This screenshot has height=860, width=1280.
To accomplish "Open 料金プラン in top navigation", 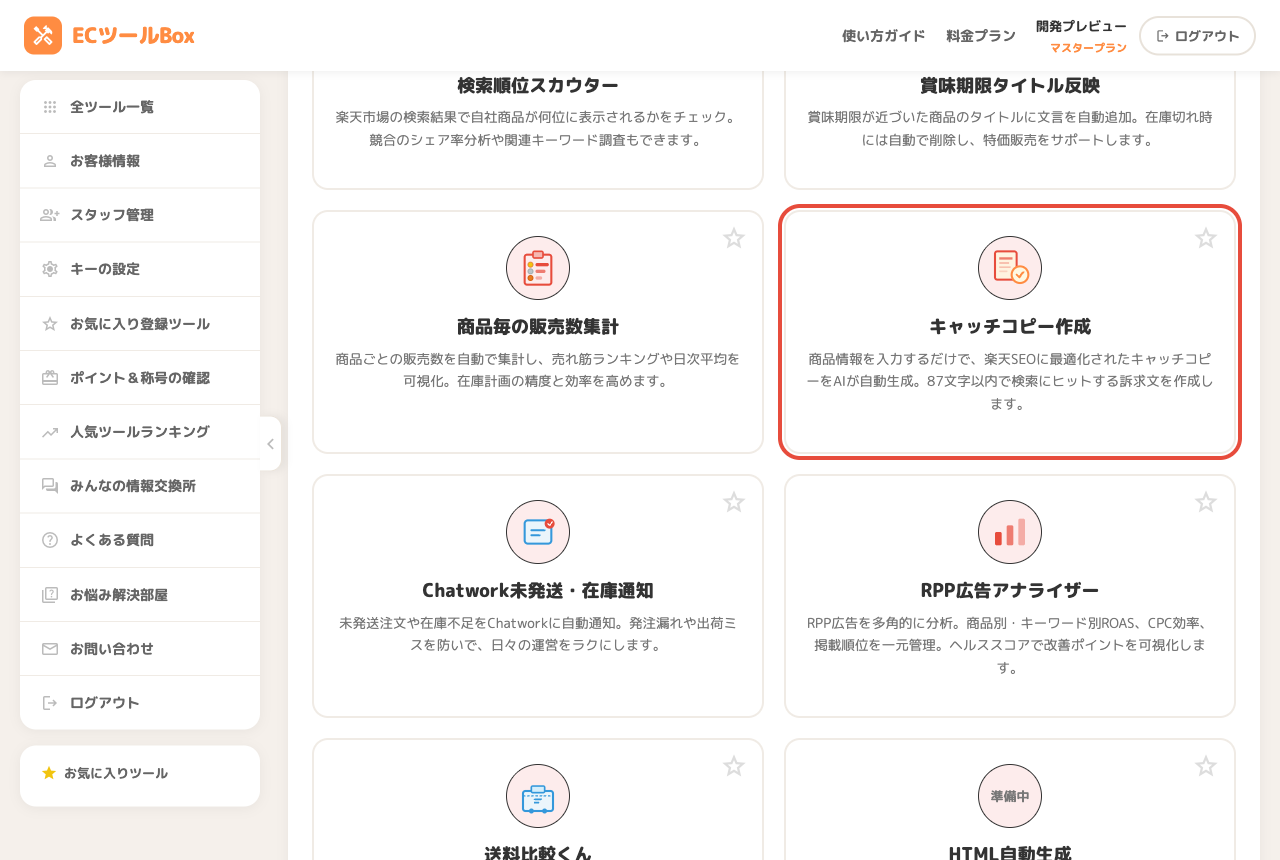I will 981,36.
